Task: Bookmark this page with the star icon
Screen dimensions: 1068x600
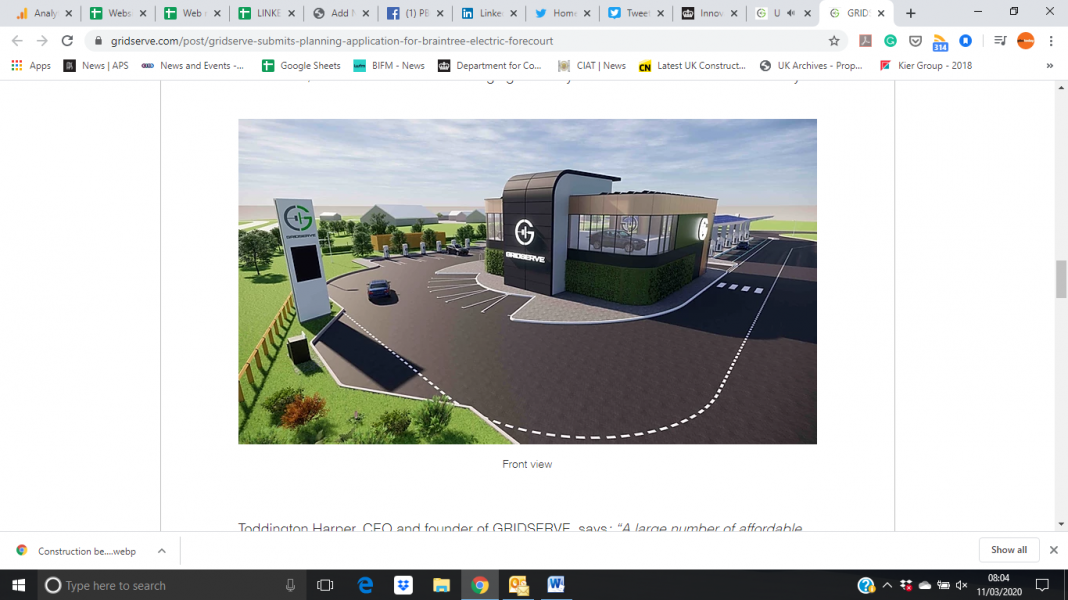Action: (x=834, y=41)
